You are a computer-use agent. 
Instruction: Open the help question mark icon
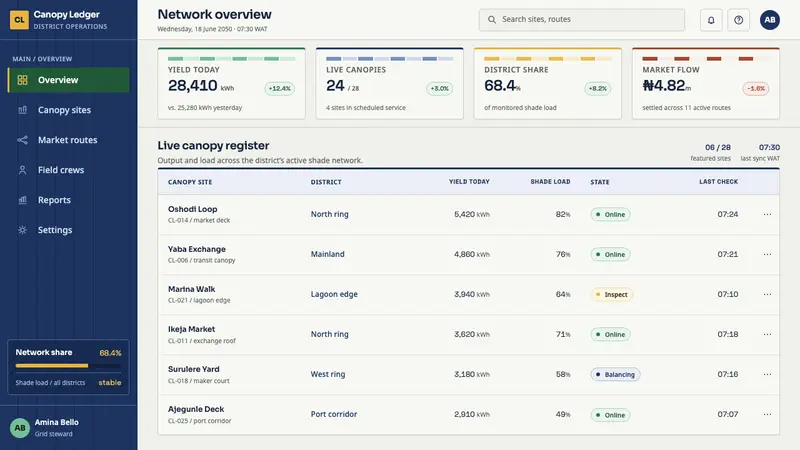point(738,20)
